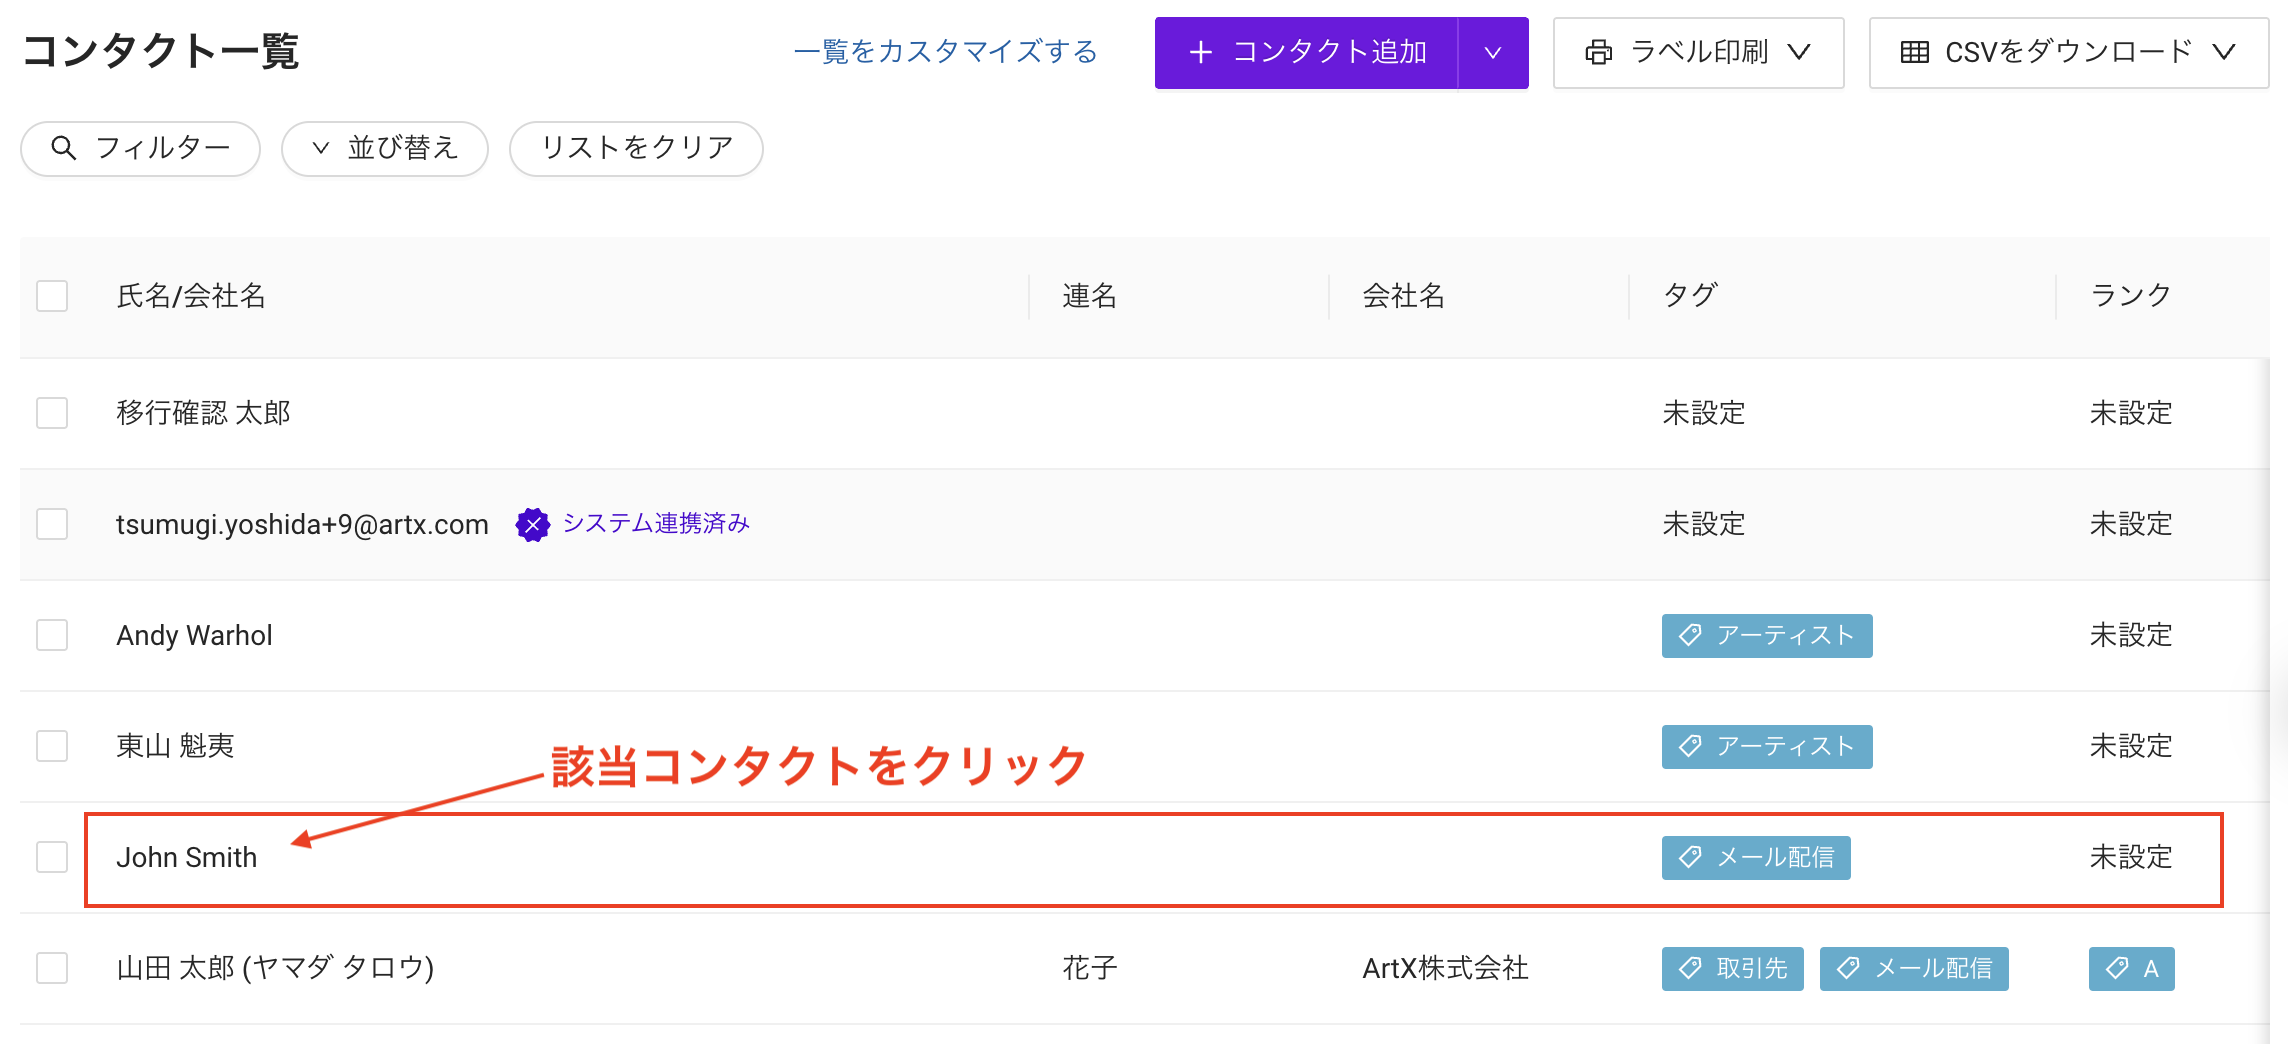The image size is (2288, 1044).
Task: Open the フィルター search button
Action: pyautogui.click(x=140, y=148)
